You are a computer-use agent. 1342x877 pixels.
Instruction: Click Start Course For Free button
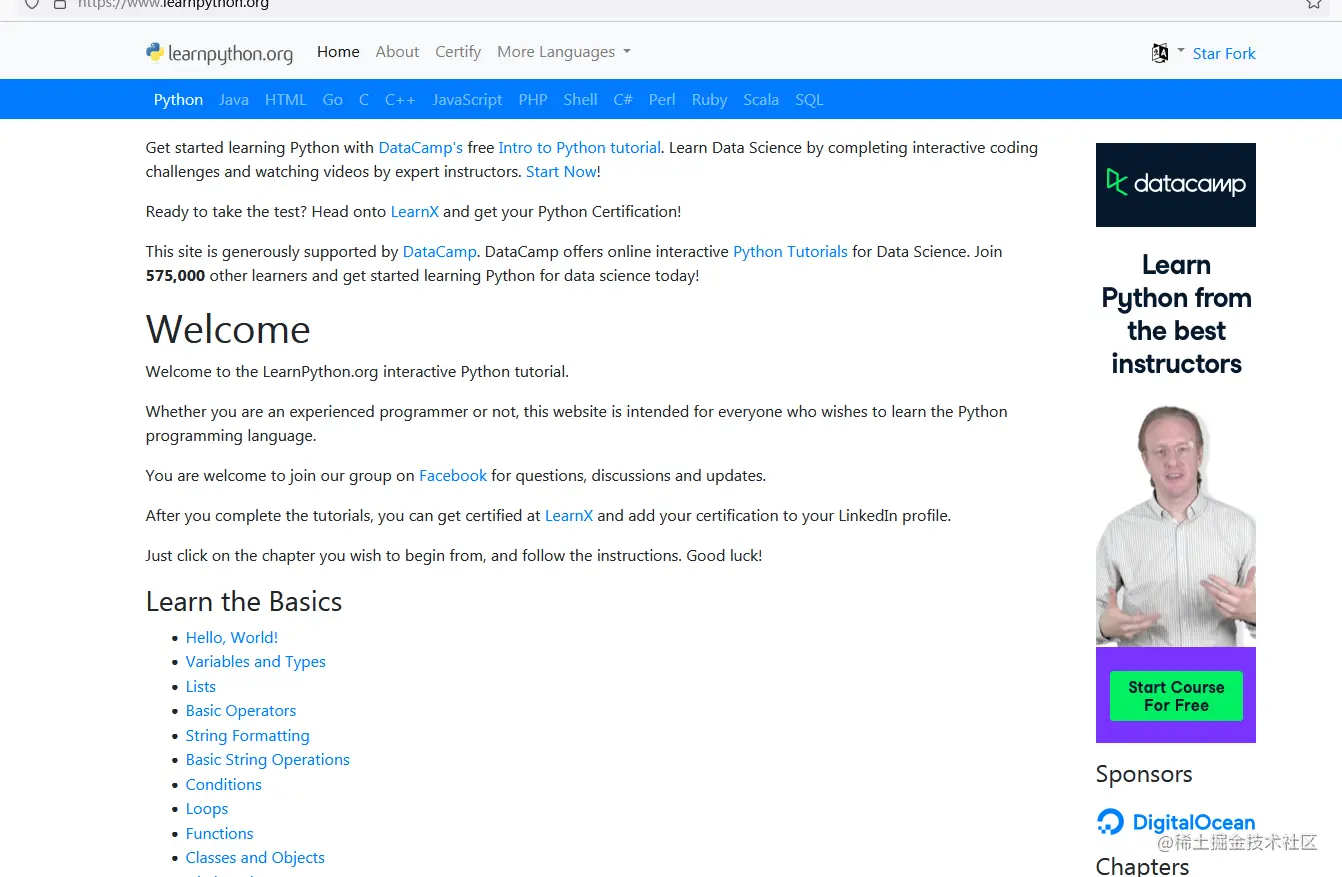click(x=1176, y=696)
